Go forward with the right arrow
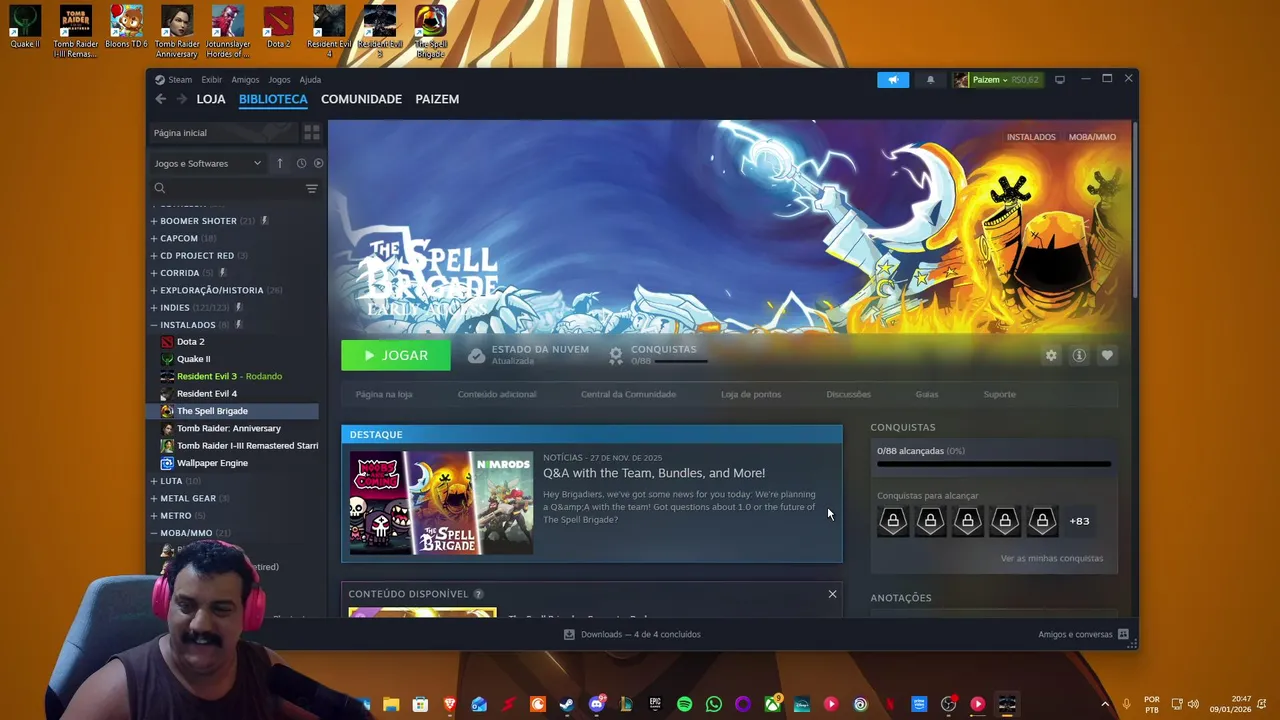Viewport: 1280px width, 720px height. [x=181, y=99]
